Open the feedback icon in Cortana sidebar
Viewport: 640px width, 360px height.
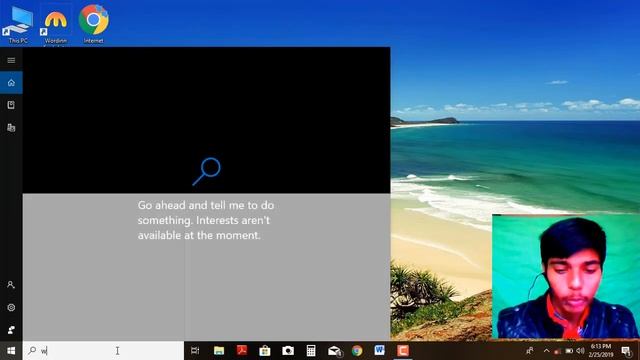(x=11, y=330)
